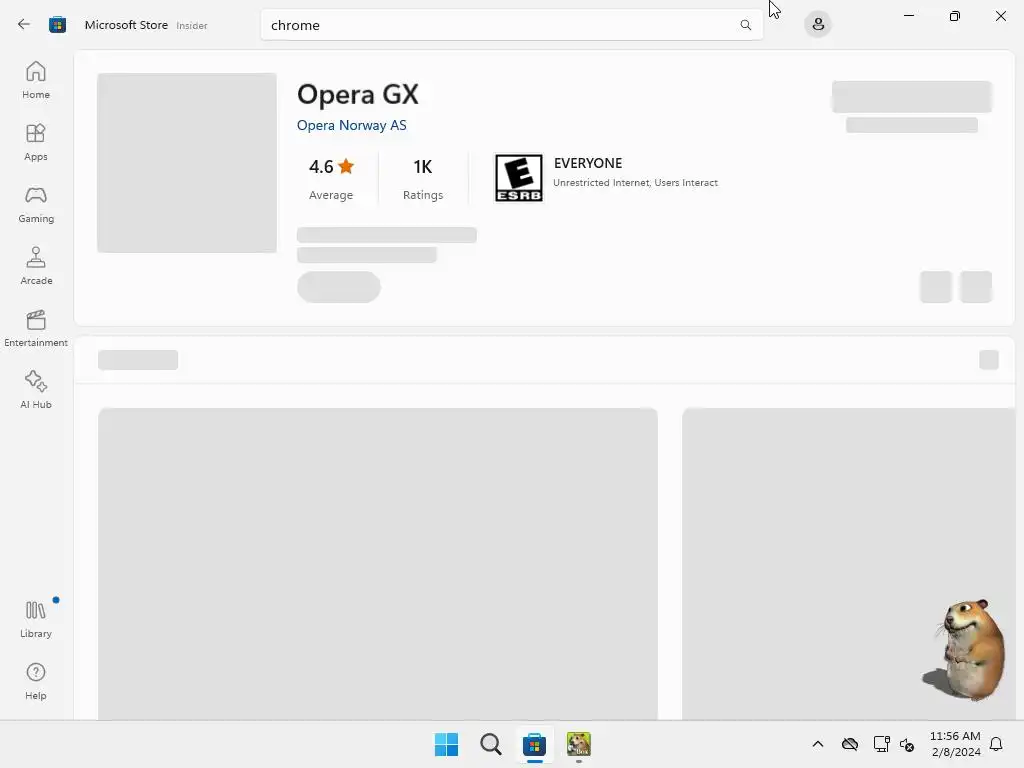Open the Windows Start menu
Screen dimensions: 1024x768
click(447, 744)
